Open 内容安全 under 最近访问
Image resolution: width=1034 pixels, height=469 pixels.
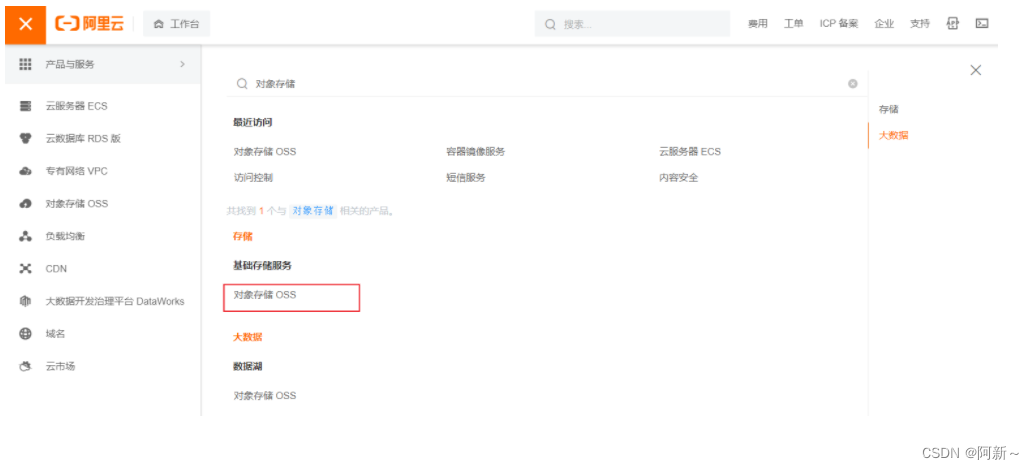pos(679,177)
